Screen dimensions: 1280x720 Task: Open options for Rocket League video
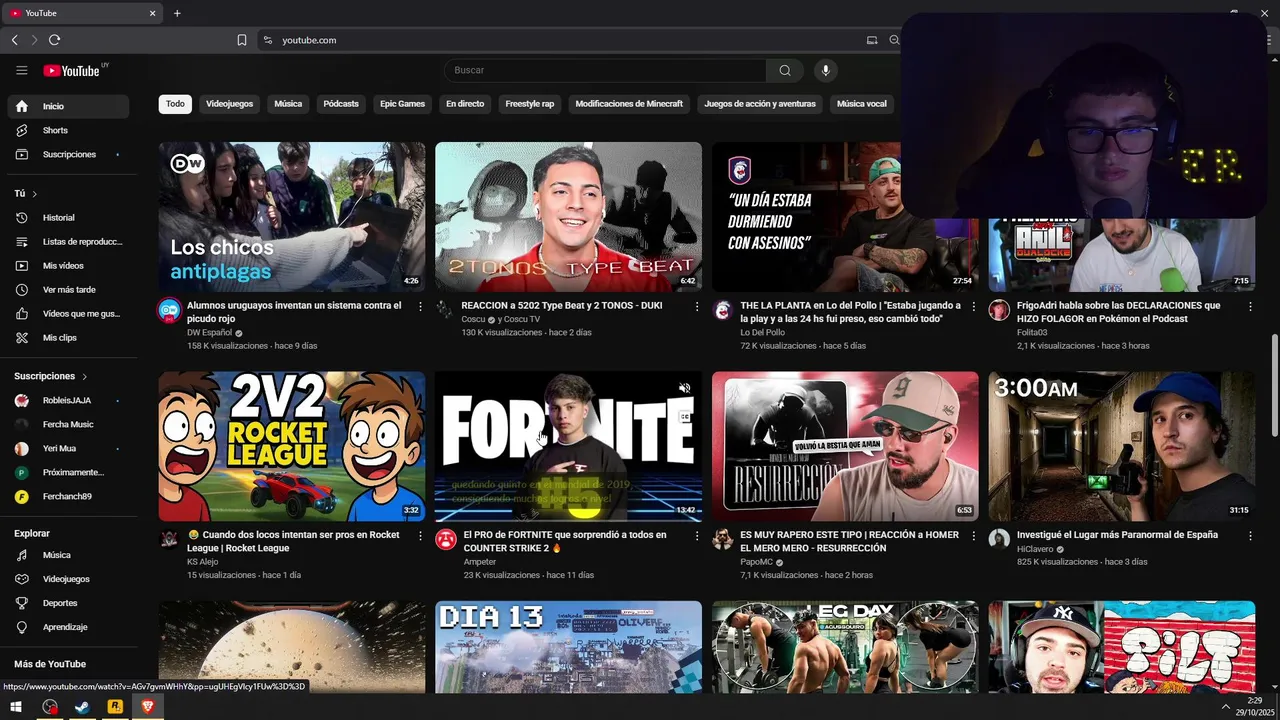(x=420, y=535)
